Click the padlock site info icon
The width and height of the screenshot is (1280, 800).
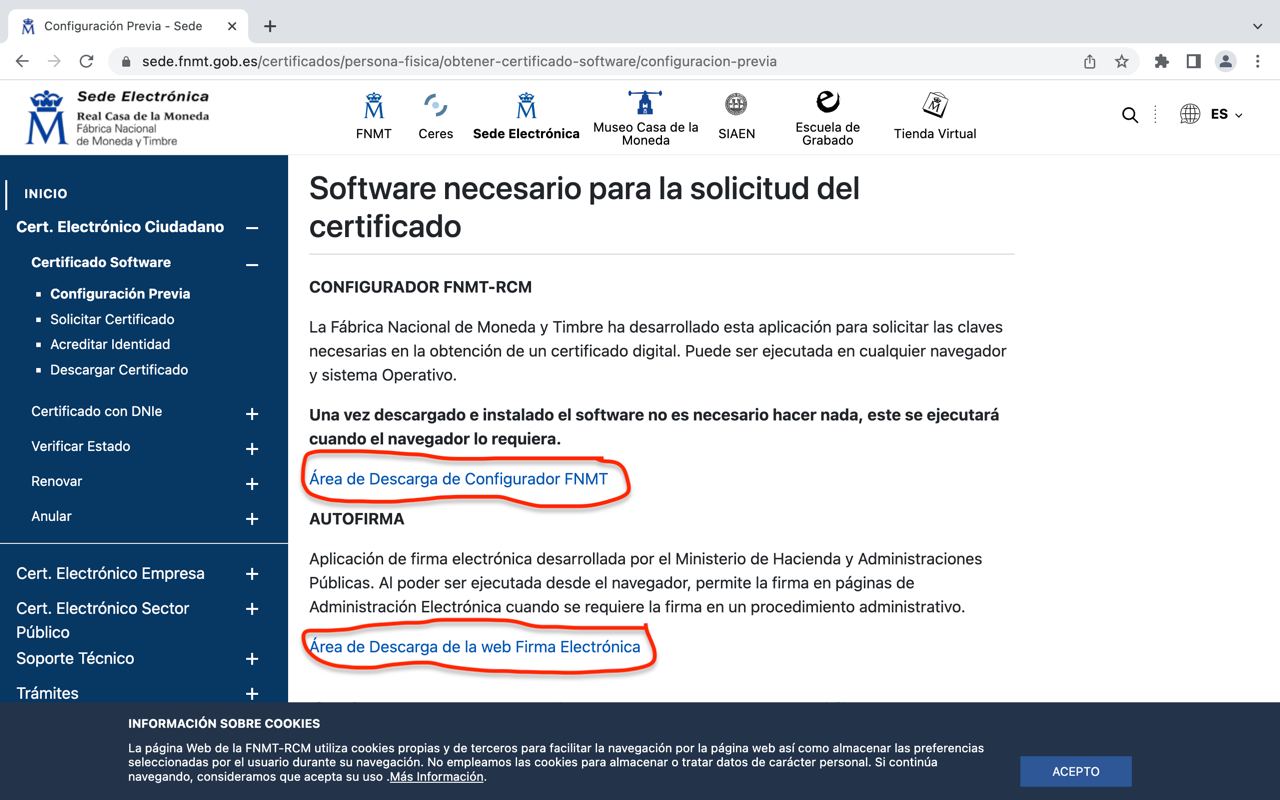click(x=126, y=61)
